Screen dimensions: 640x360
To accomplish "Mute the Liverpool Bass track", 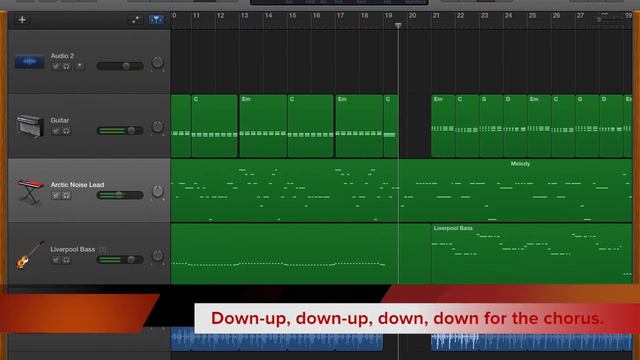I will [56, 260].
